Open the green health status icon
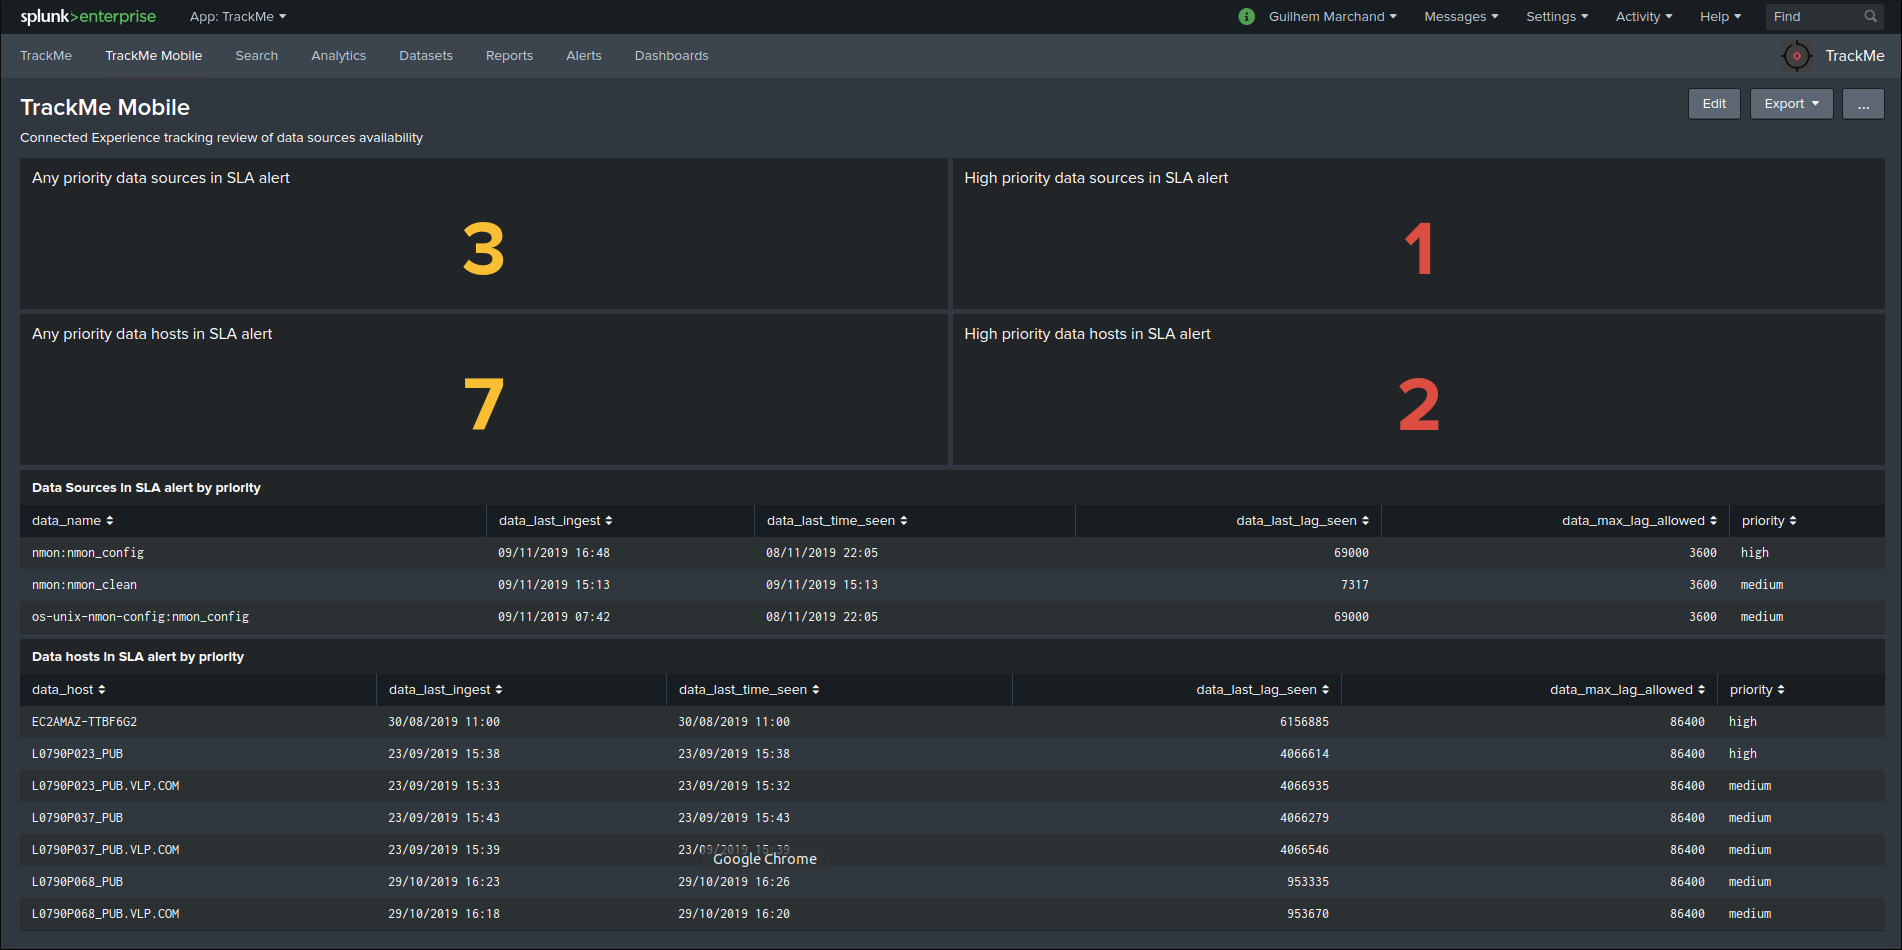Viewport: 1902px width, 950px height. point(1246,17)
